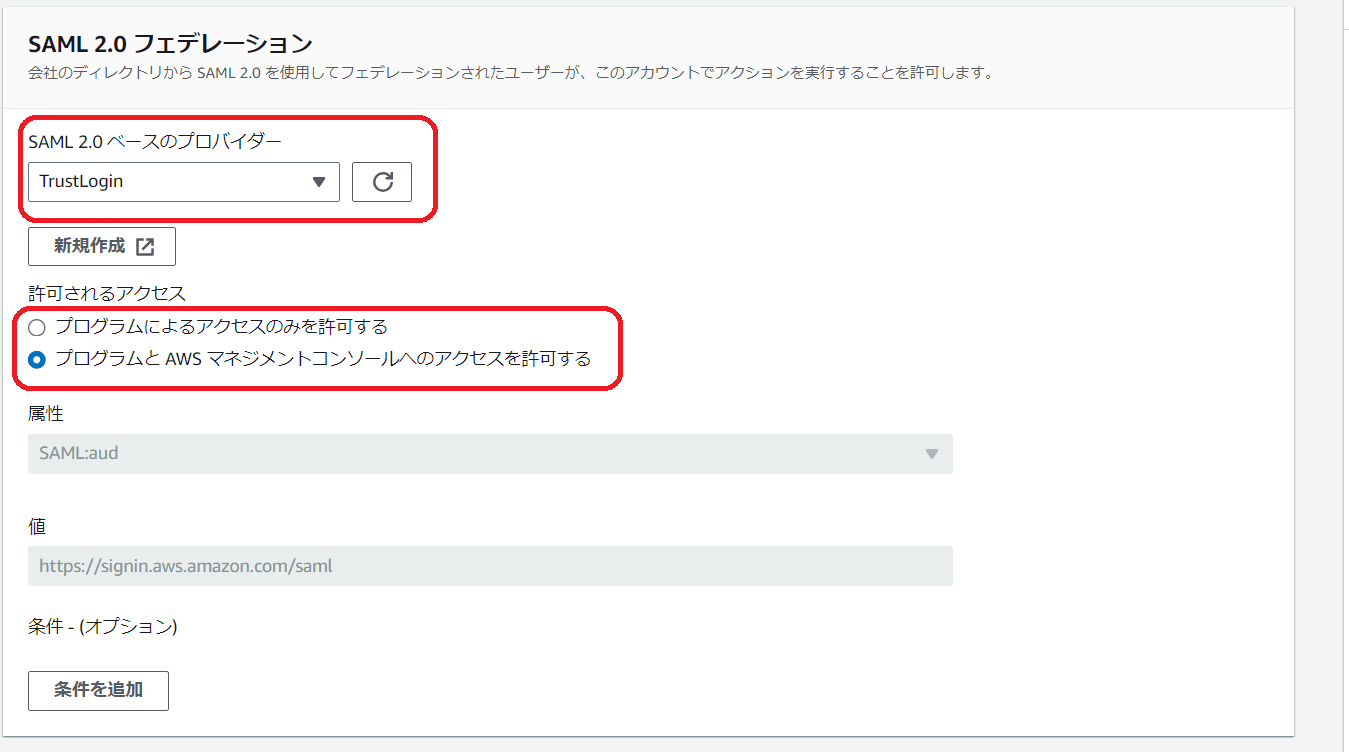
Task: Open the SAML 2.0 provider dropdown showing TrustLogin
Action: coord(184,182)
